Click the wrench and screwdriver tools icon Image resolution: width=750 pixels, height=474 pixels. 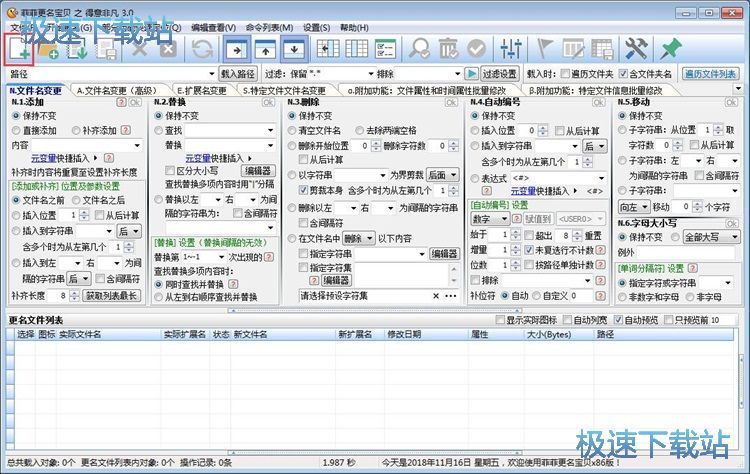635,48
